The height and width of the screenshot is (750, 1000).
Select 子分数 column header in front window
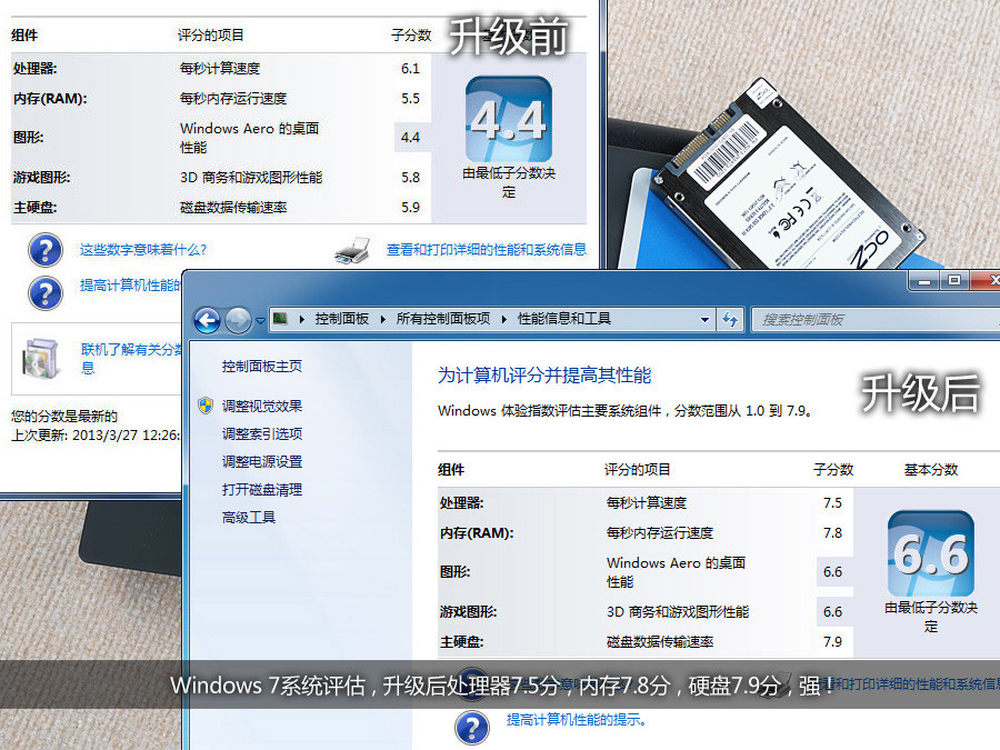click(833, 470)
